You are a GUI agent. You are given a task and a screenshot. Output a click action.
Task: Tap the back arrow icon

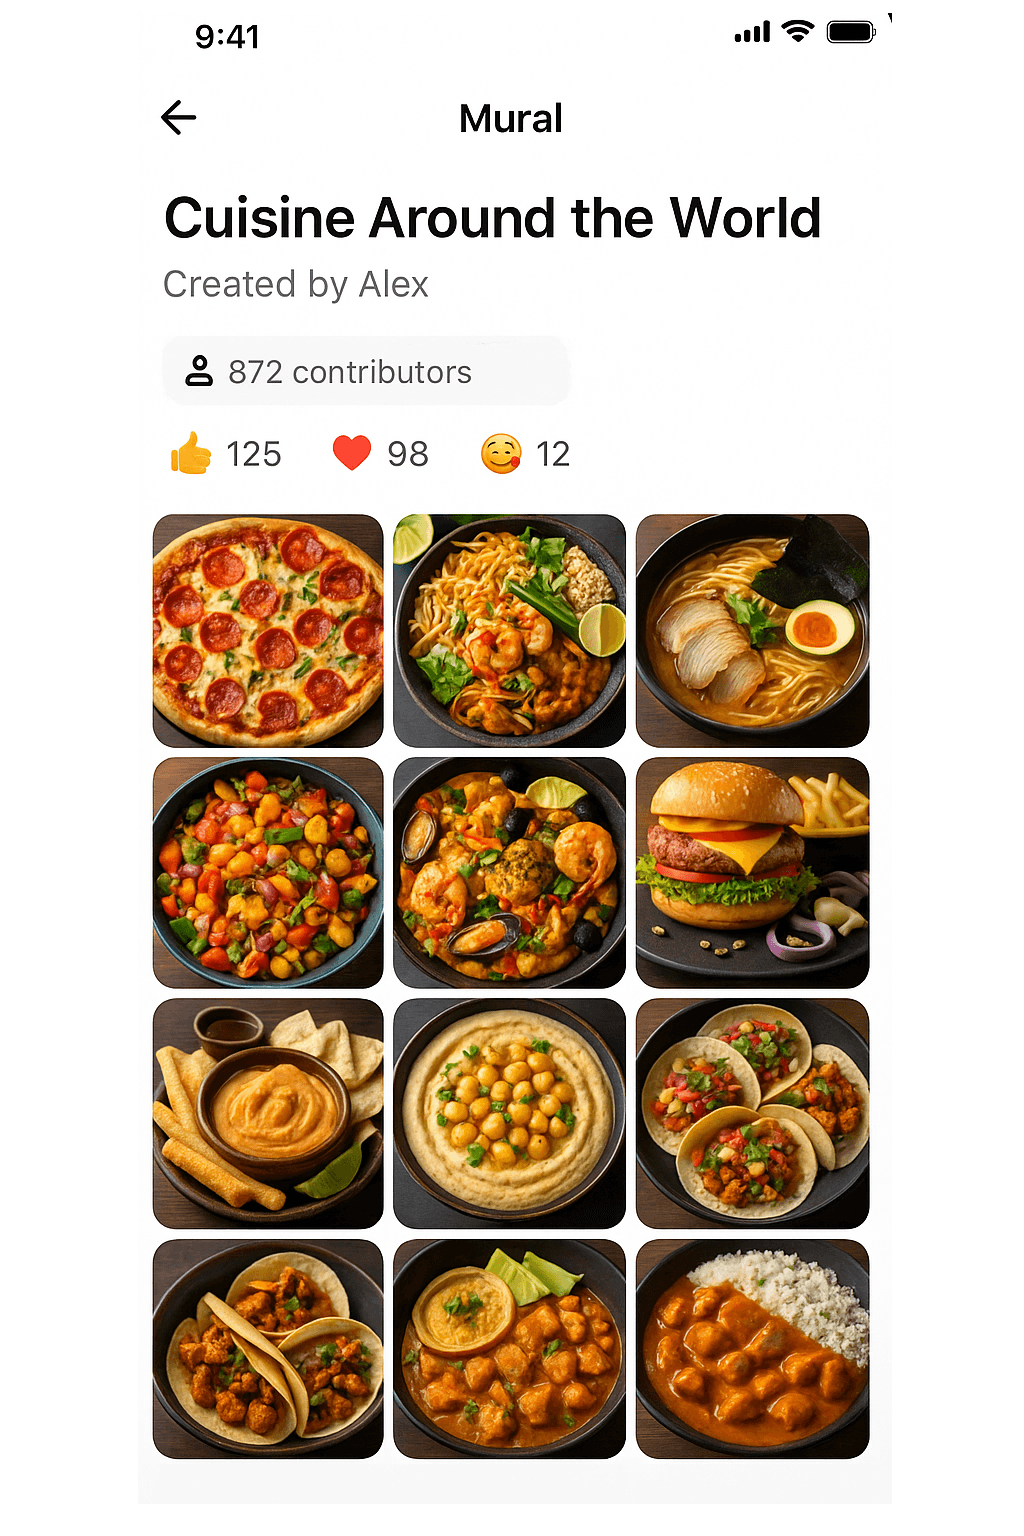point(179,118)
